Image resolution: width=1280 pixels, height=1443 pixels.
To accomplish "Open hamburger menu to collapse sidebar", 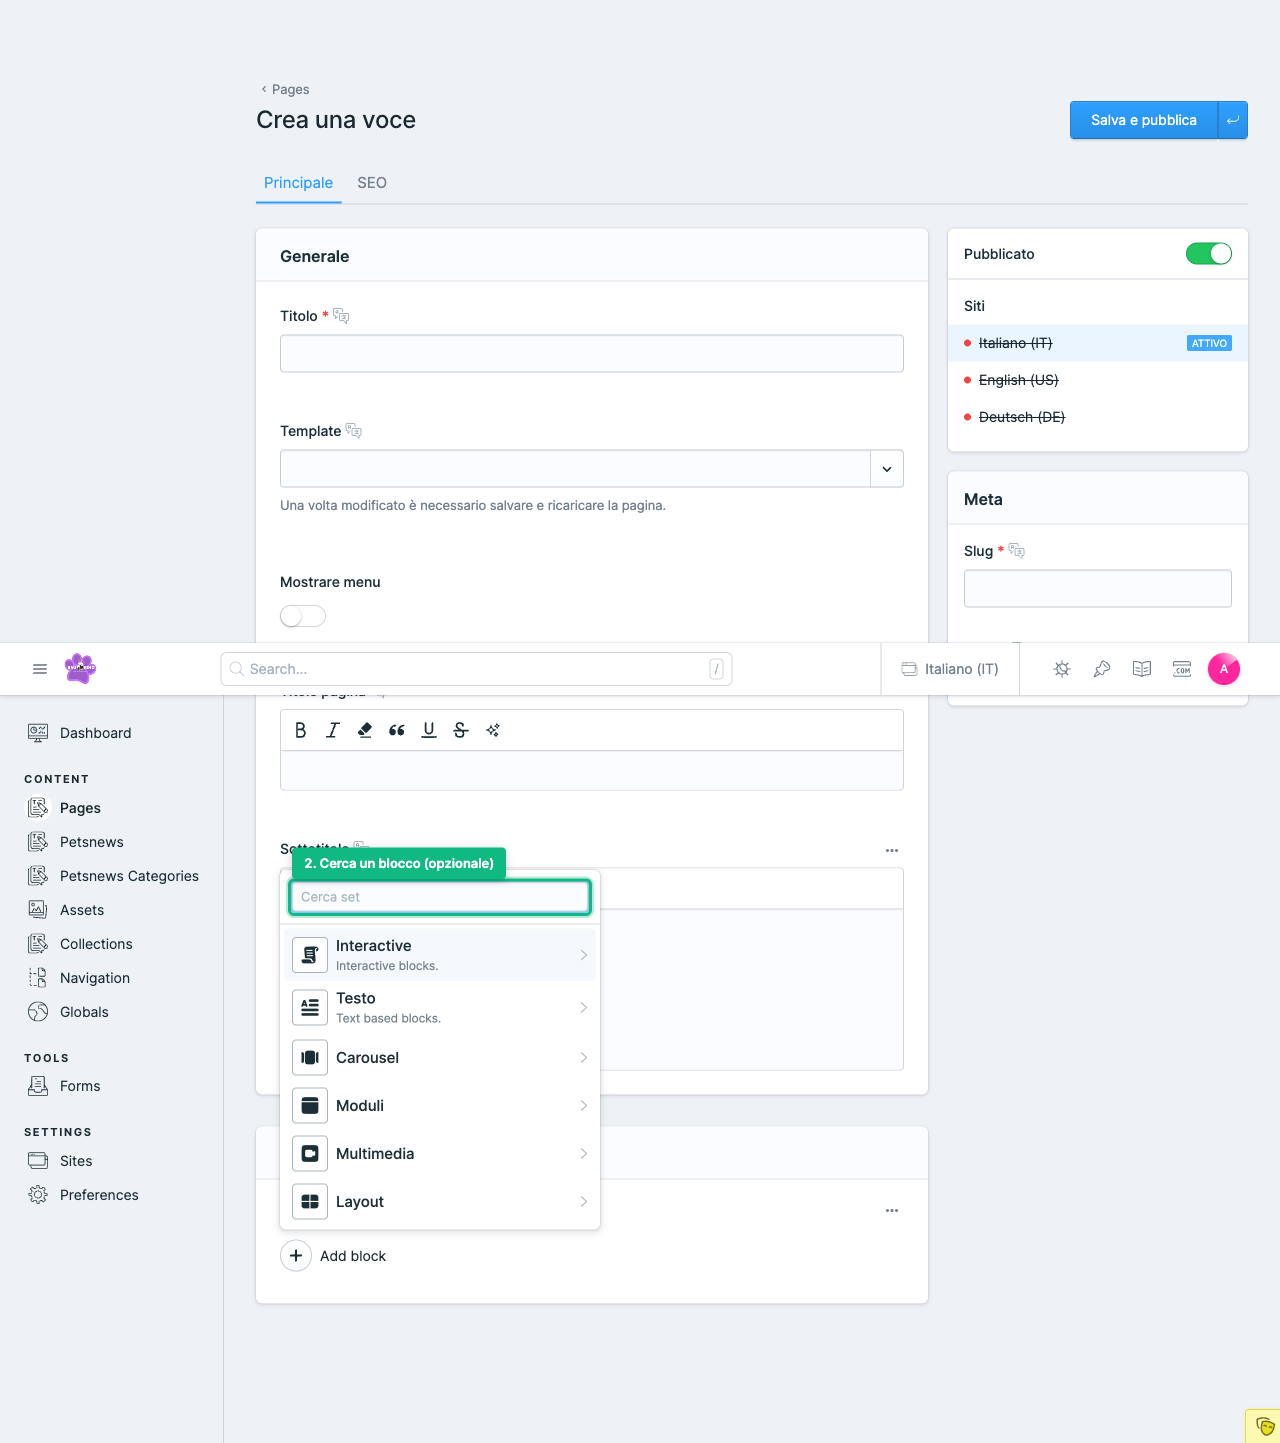I will pos(40,669).
